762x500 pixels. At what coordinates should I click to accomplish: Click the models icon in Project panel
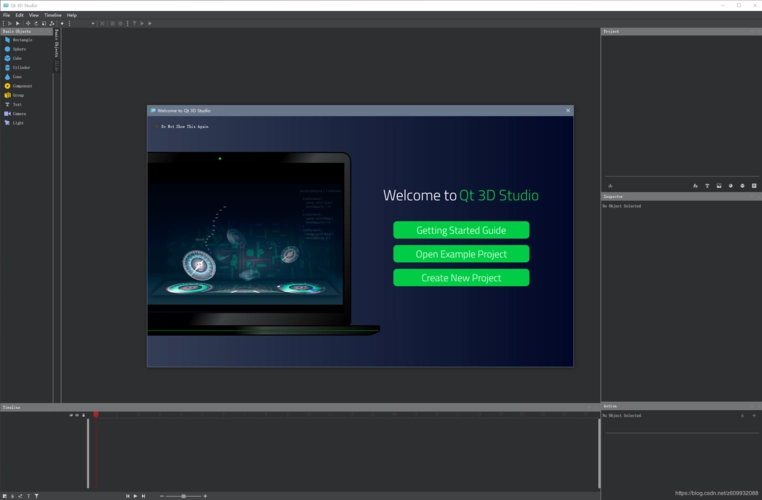click(742, 186)
